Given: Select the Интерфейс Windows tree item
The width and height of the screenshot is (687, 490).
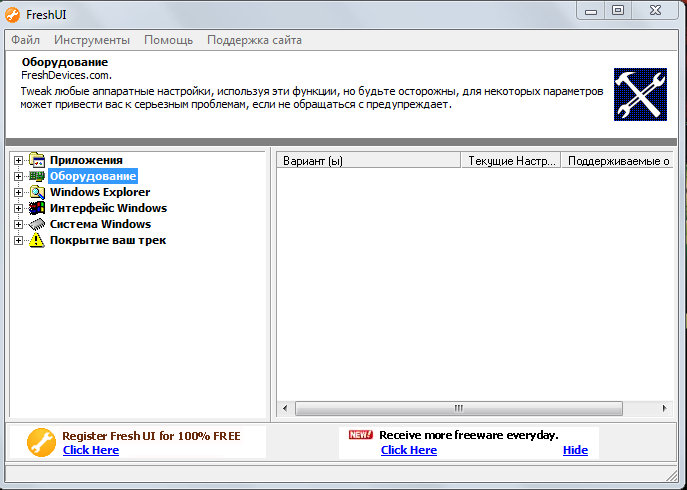Looking at the screenshot, I should coord(108,208).
